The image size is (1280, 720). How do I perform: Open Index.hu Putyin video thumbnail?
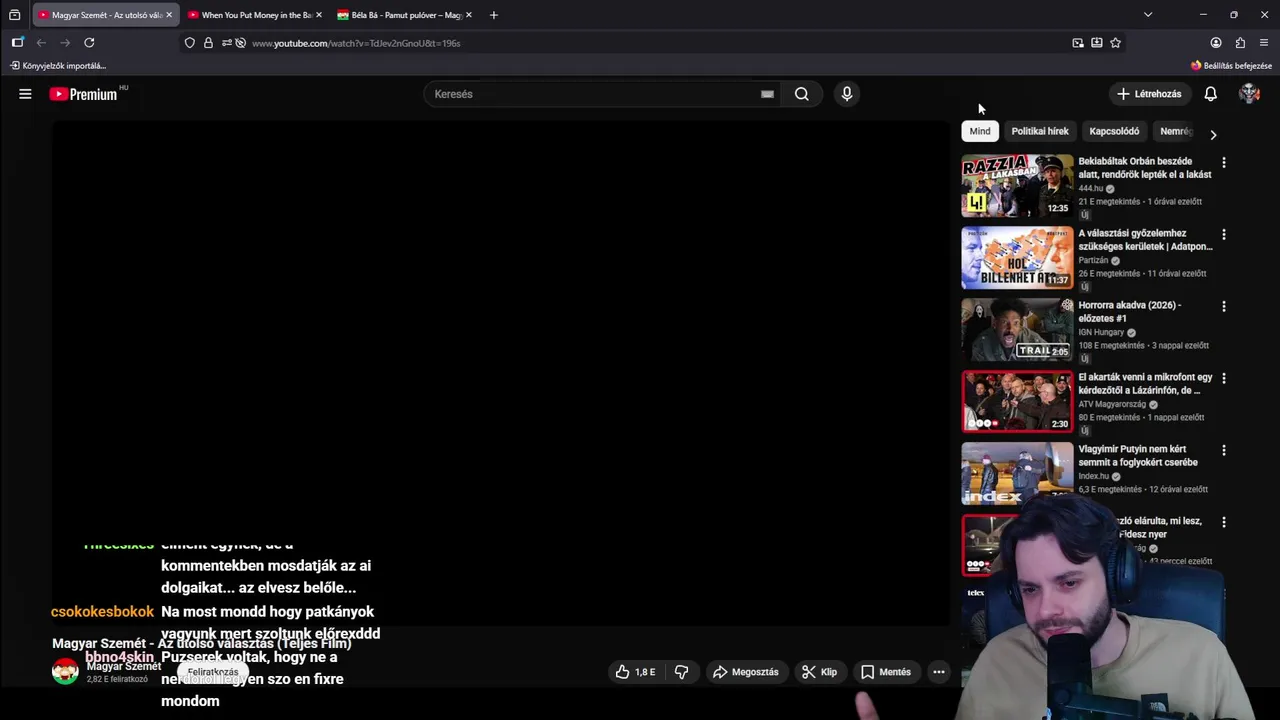pos(1017,473)
